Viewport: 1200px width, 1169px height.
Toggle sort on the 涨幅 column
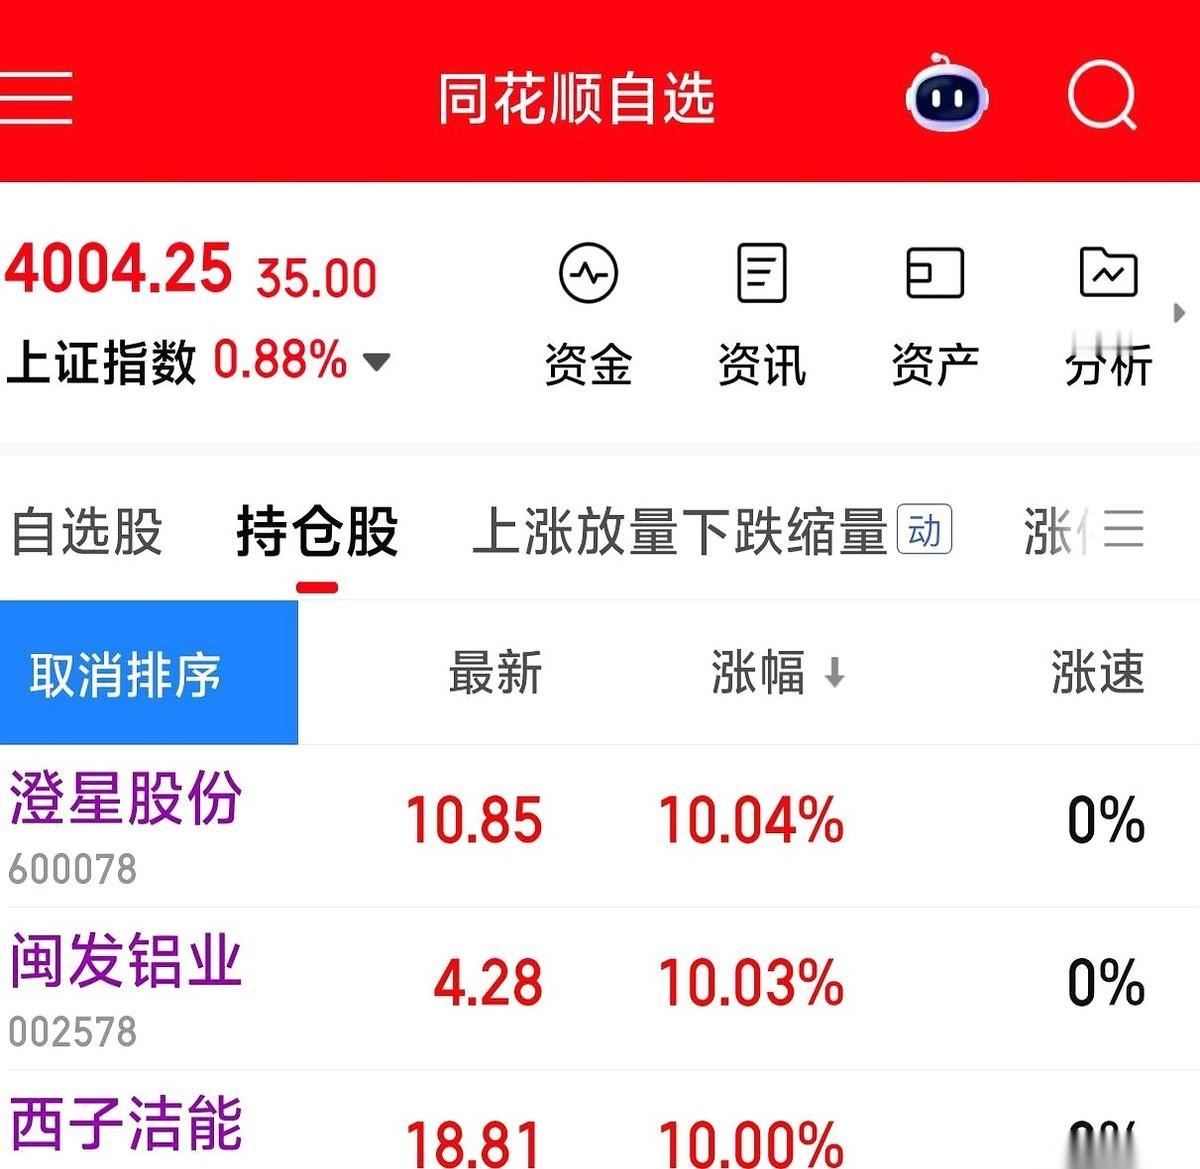pyautogui.click(x=758, y=672)
